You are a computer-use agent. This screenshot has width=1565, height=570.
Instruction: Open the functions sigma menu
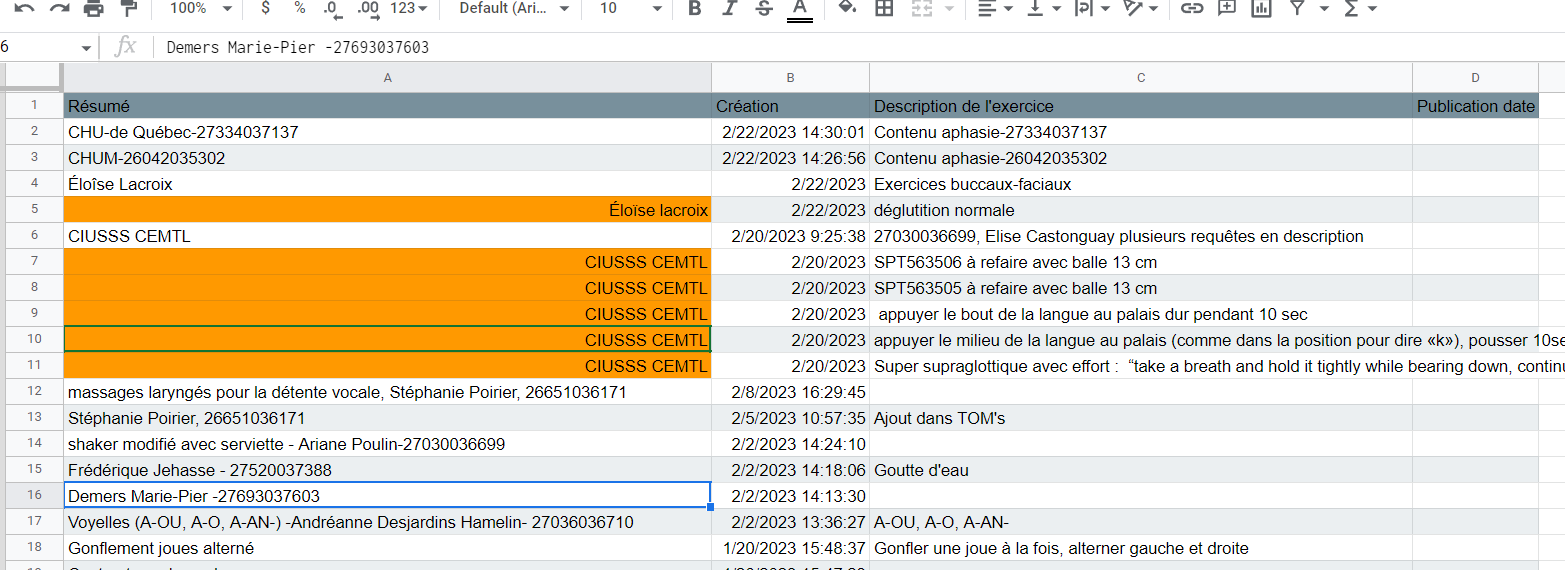click(x=1360, y=8)
